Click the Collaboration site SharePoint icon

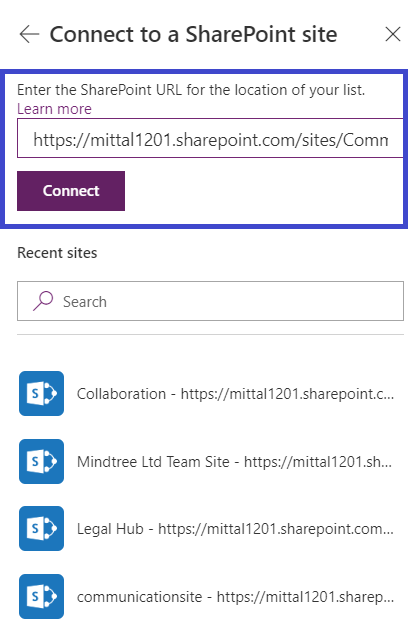[42, 393]
